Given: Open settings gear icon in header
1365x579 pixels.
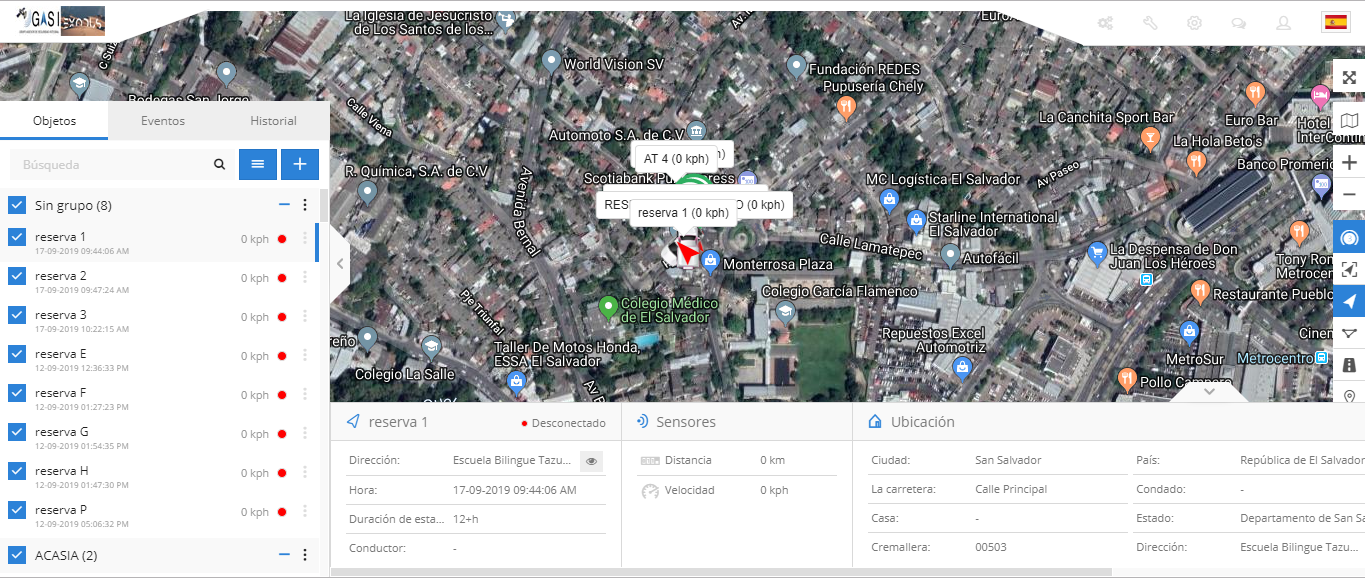Looking at the screenshot, I should tap(1194, 23).
